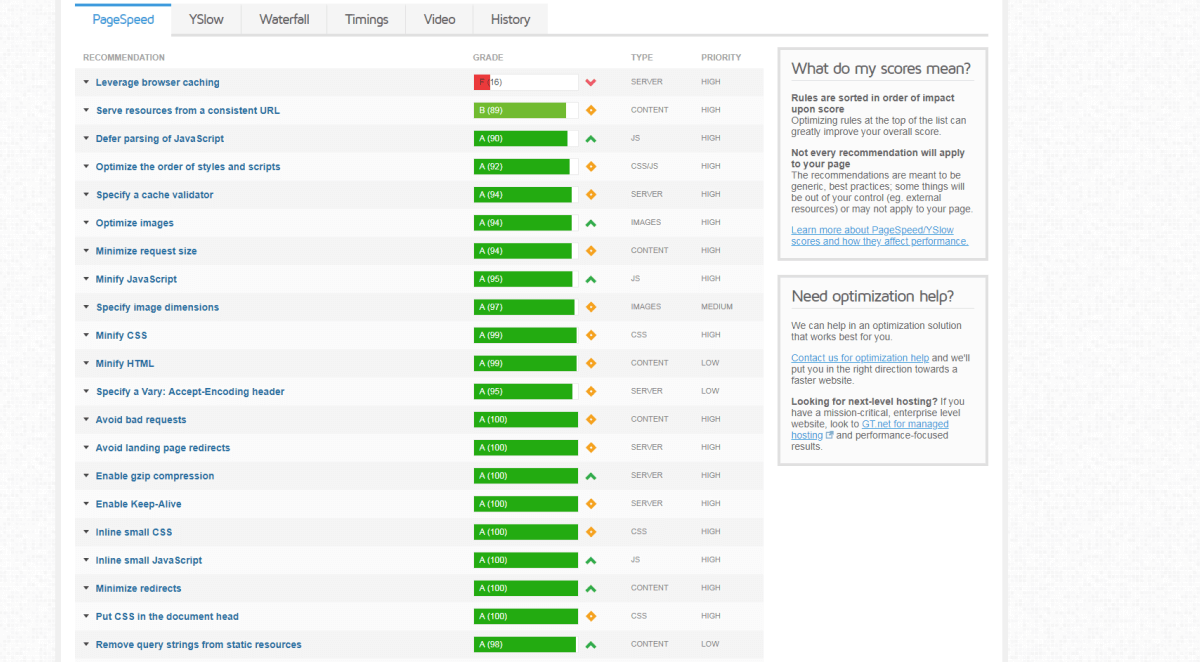The image size is (1200, 662).
Task: Click green up arrow for Enable gzip compression
Action: (x=591, y=476)
